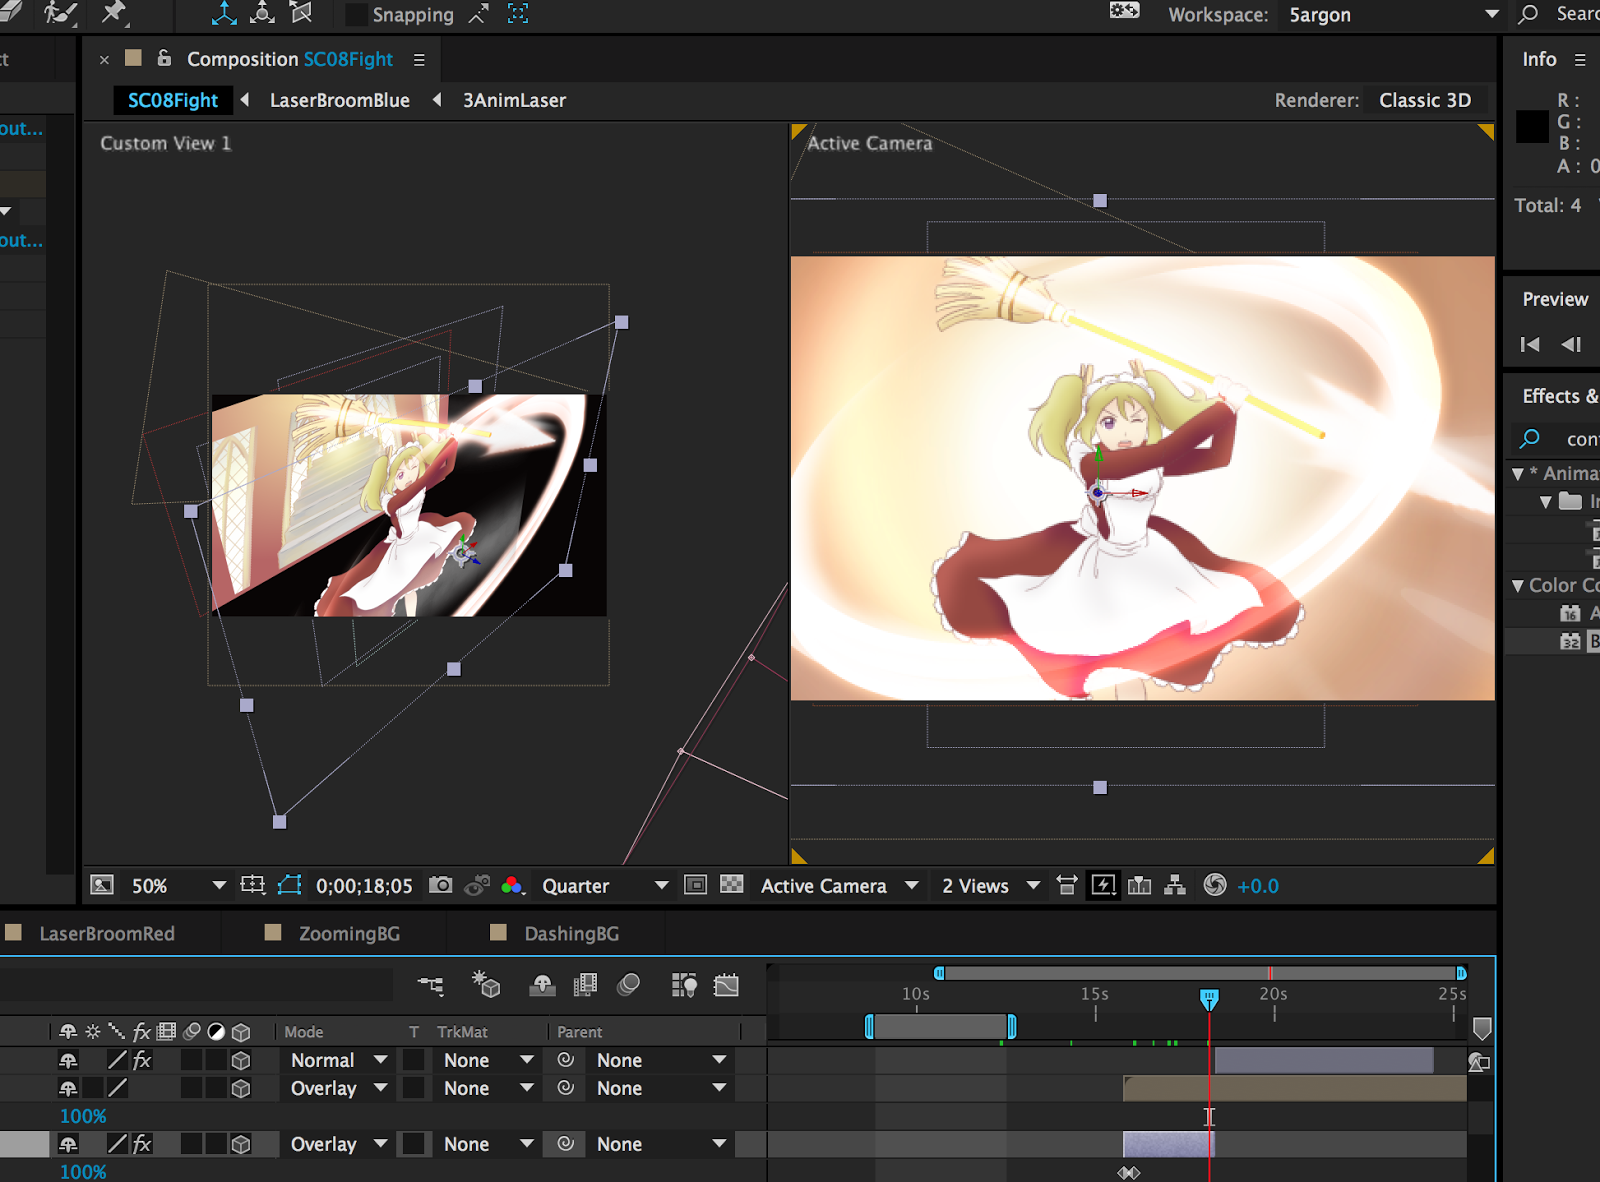Image resolution: width=1600 pixels, height=1182 pixels.
Task: Click the search magnifier icon in top bar
Action: tap(1528, 14)
